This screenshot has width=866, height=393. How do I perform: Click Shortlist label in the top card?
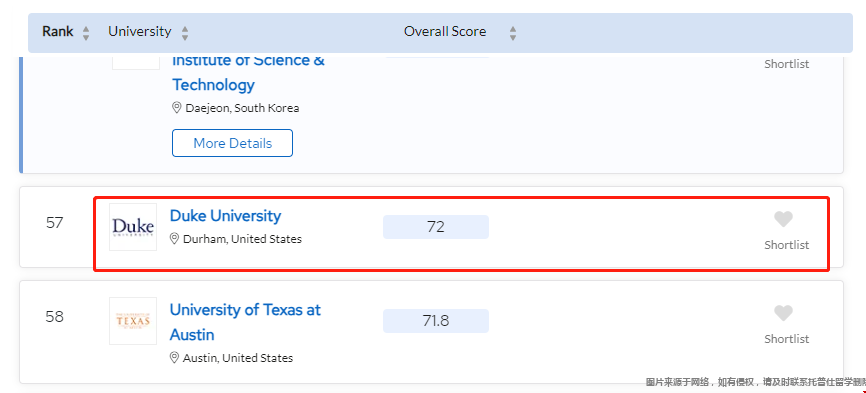point(786,64)
